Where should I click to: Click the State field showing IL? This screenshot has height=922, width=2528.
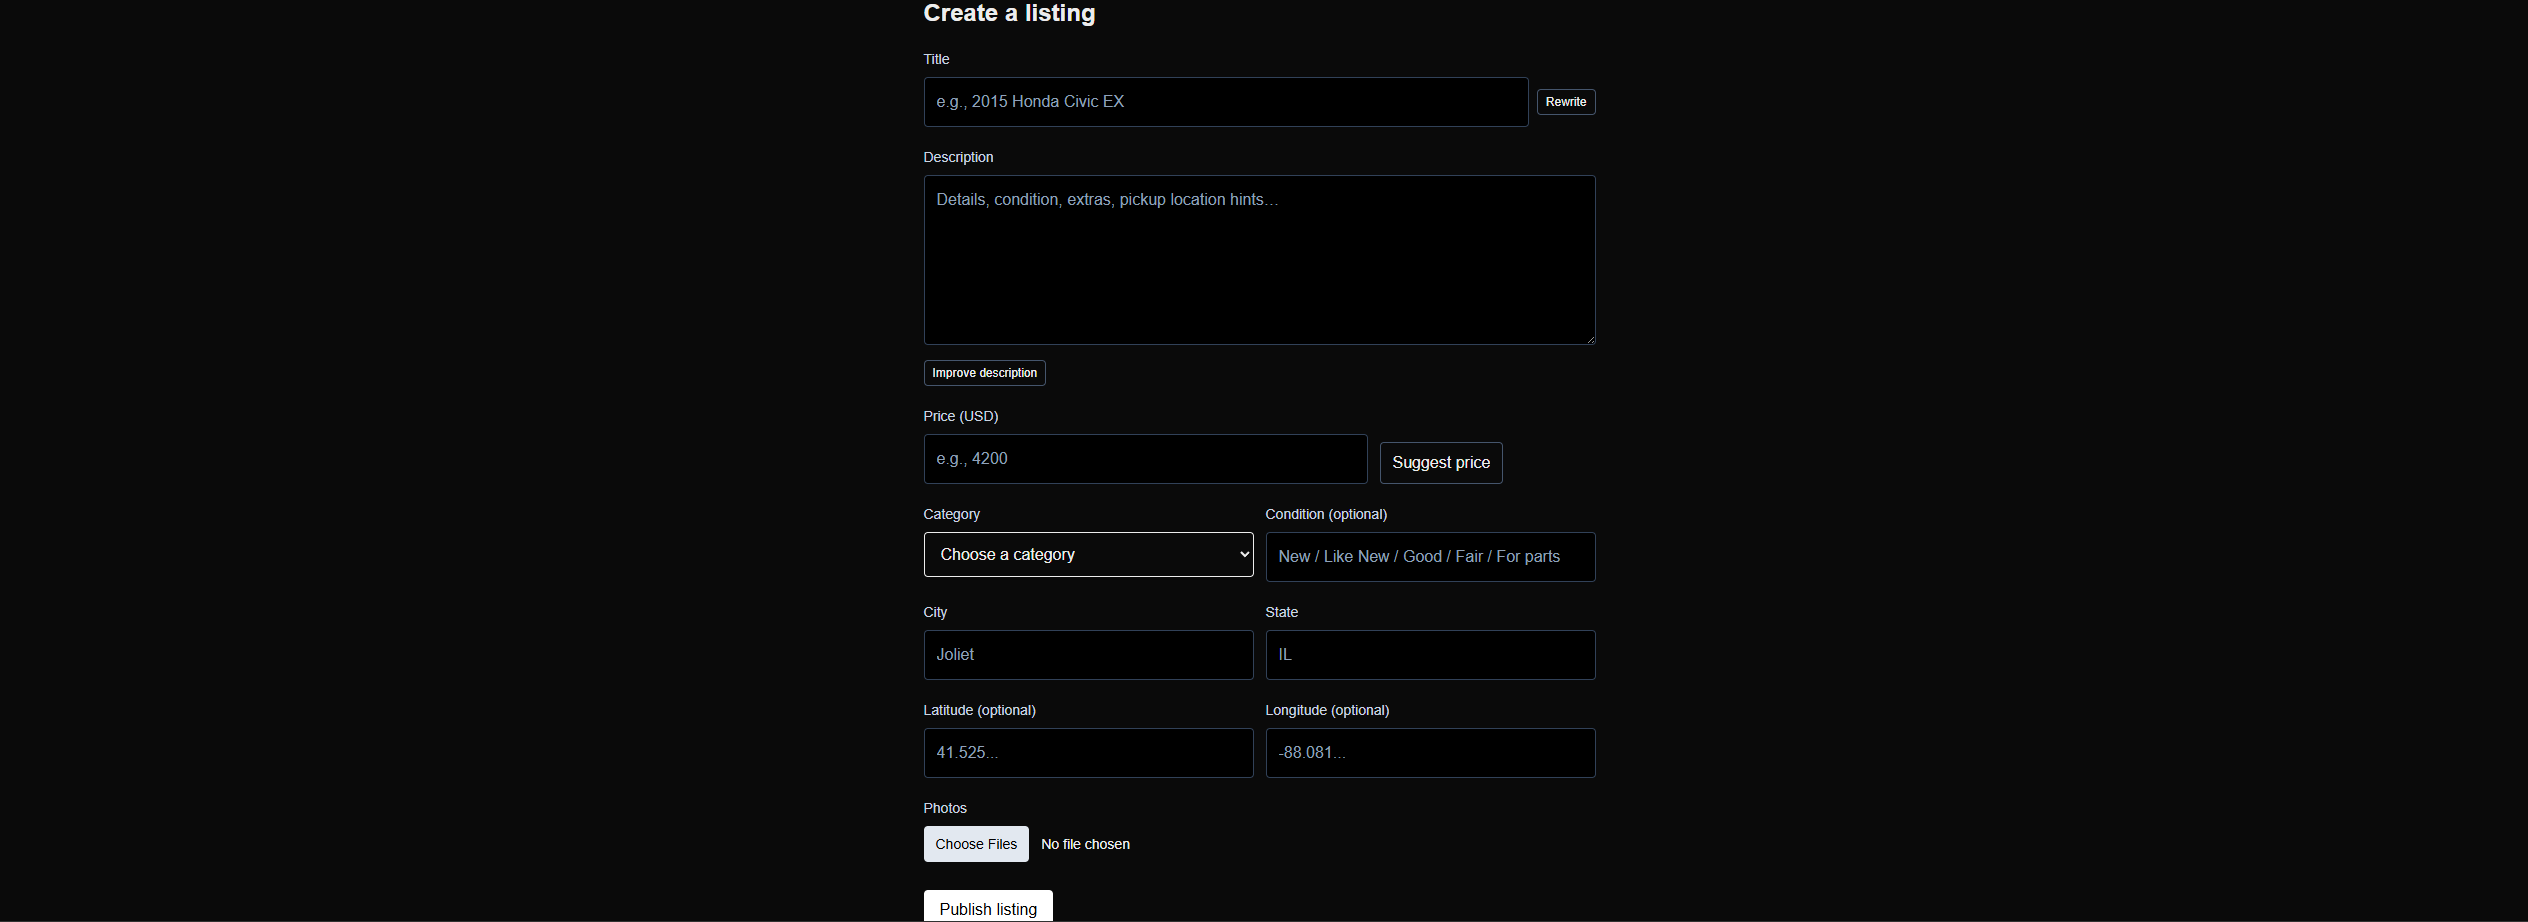[x=1430, y=655]
